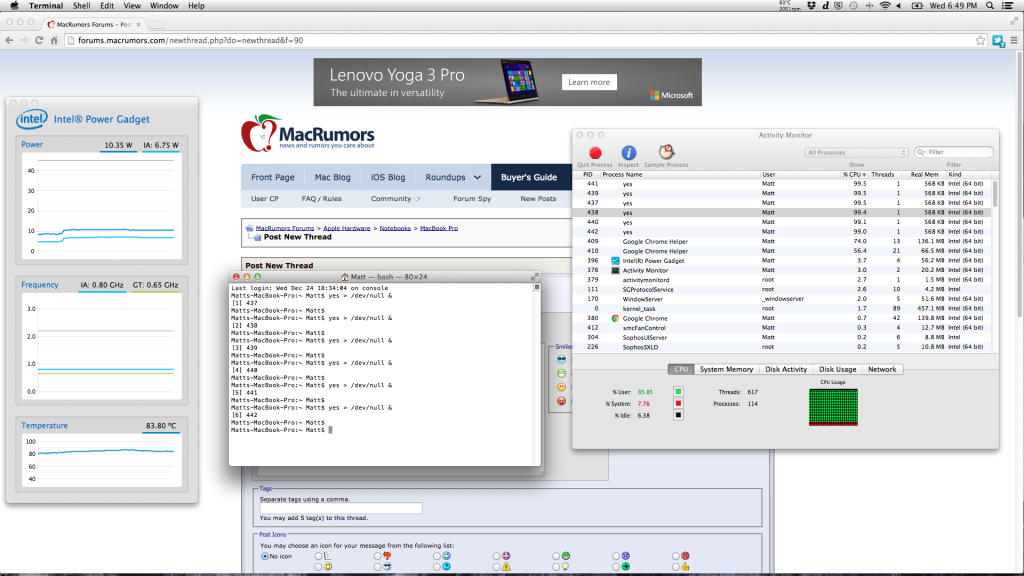Image resolution: width=1024 pixels, height=576 pixels.
Task: Click the Inspect info icon in Activity Monitor
Action: pyautogui.click(x=628, y=153)
